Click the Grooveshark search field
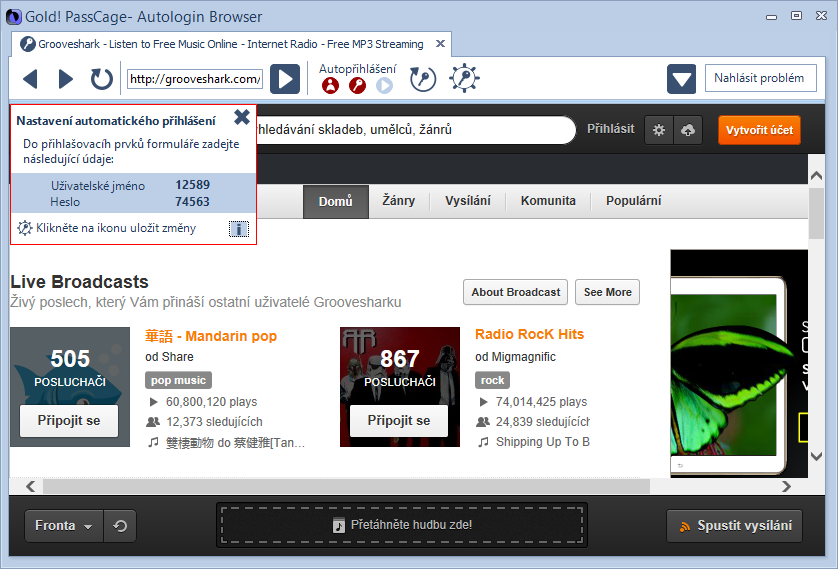The image size is (838, 569). pyautogui.click(x=416, y=130)
